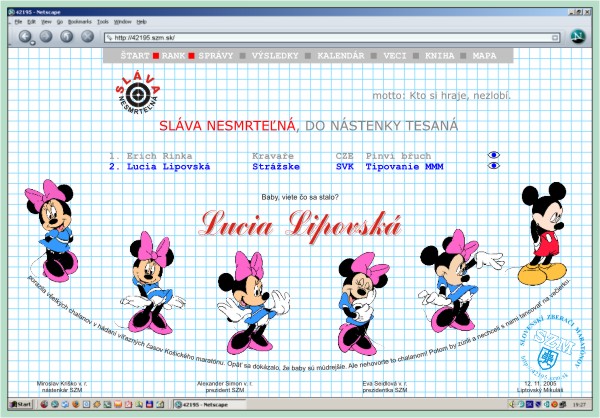
Task: Click the 'Miroslav Kriško v. r.' signature text
Action: tap(62, 383)
